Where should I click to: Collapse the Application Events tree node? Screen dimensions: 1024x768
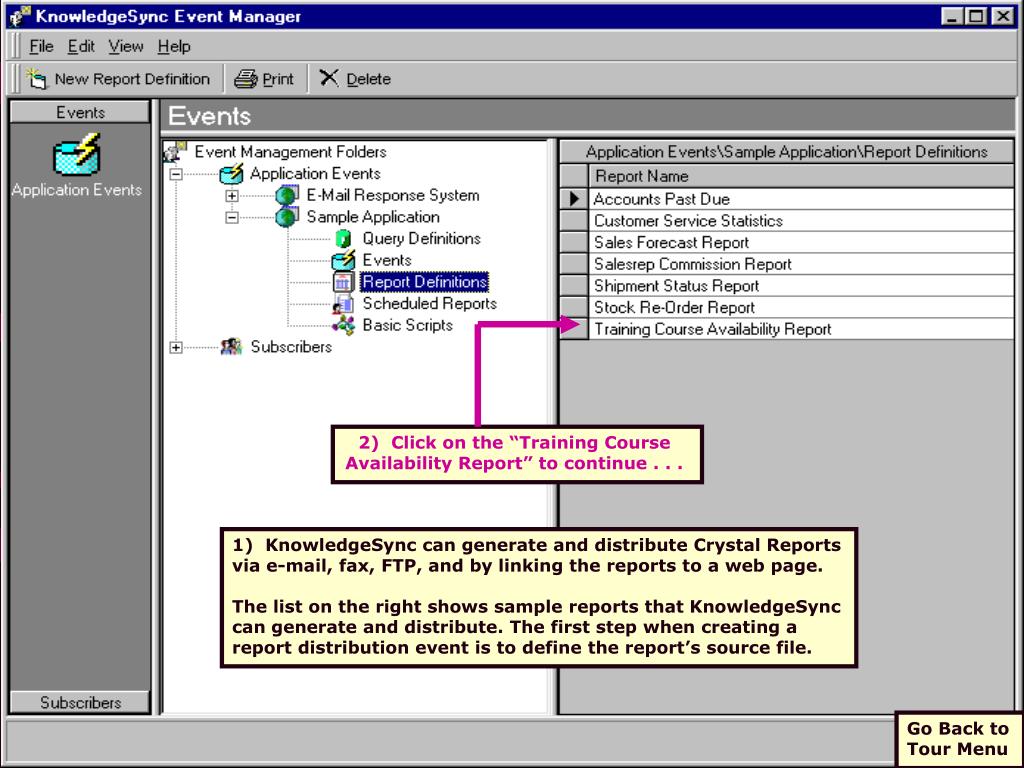176,174
